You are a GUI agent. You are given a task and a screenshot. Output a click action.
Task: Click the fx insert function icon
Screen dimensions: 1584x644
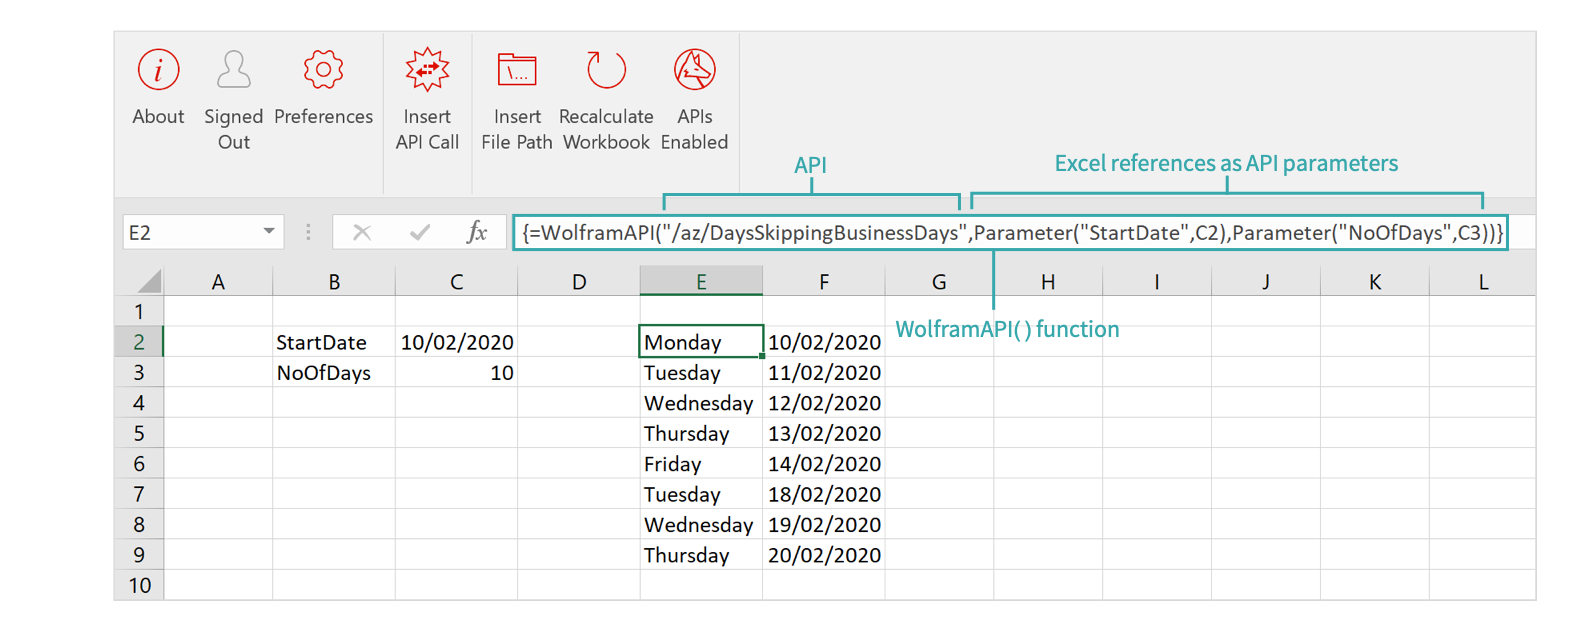pyautogui.click(x=477, y=233)
